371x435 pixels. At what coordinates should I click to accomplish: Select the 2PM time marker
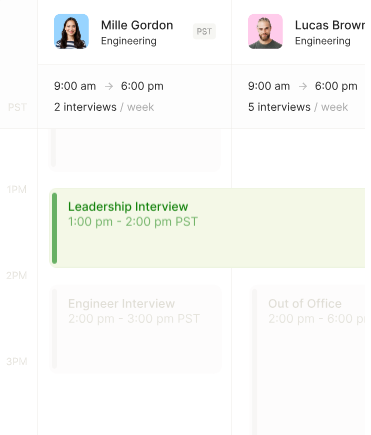click(17, 275)
